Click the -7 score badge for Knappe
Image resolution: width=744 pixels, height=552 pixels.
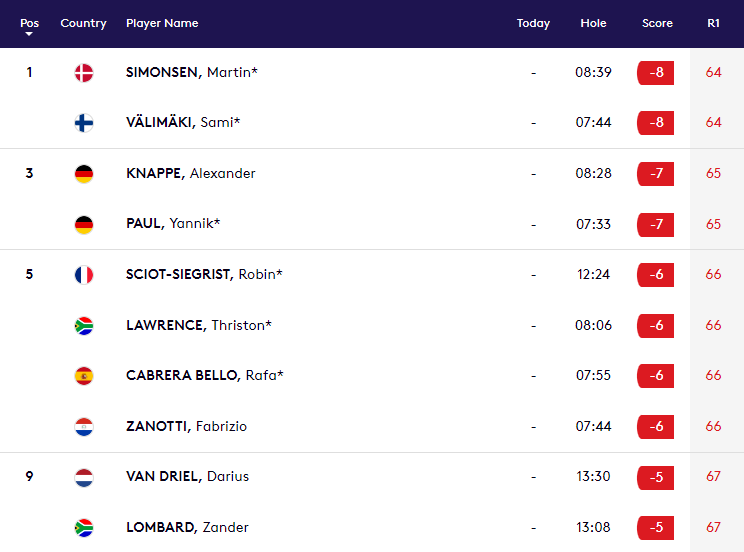(x=656, y=174)
